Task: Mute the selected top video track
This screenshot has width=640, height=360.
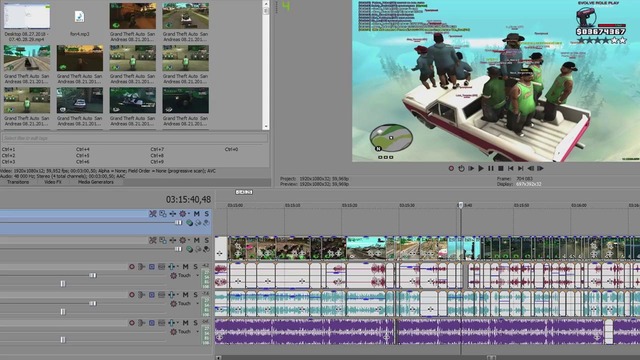Action: coord(197,213)
